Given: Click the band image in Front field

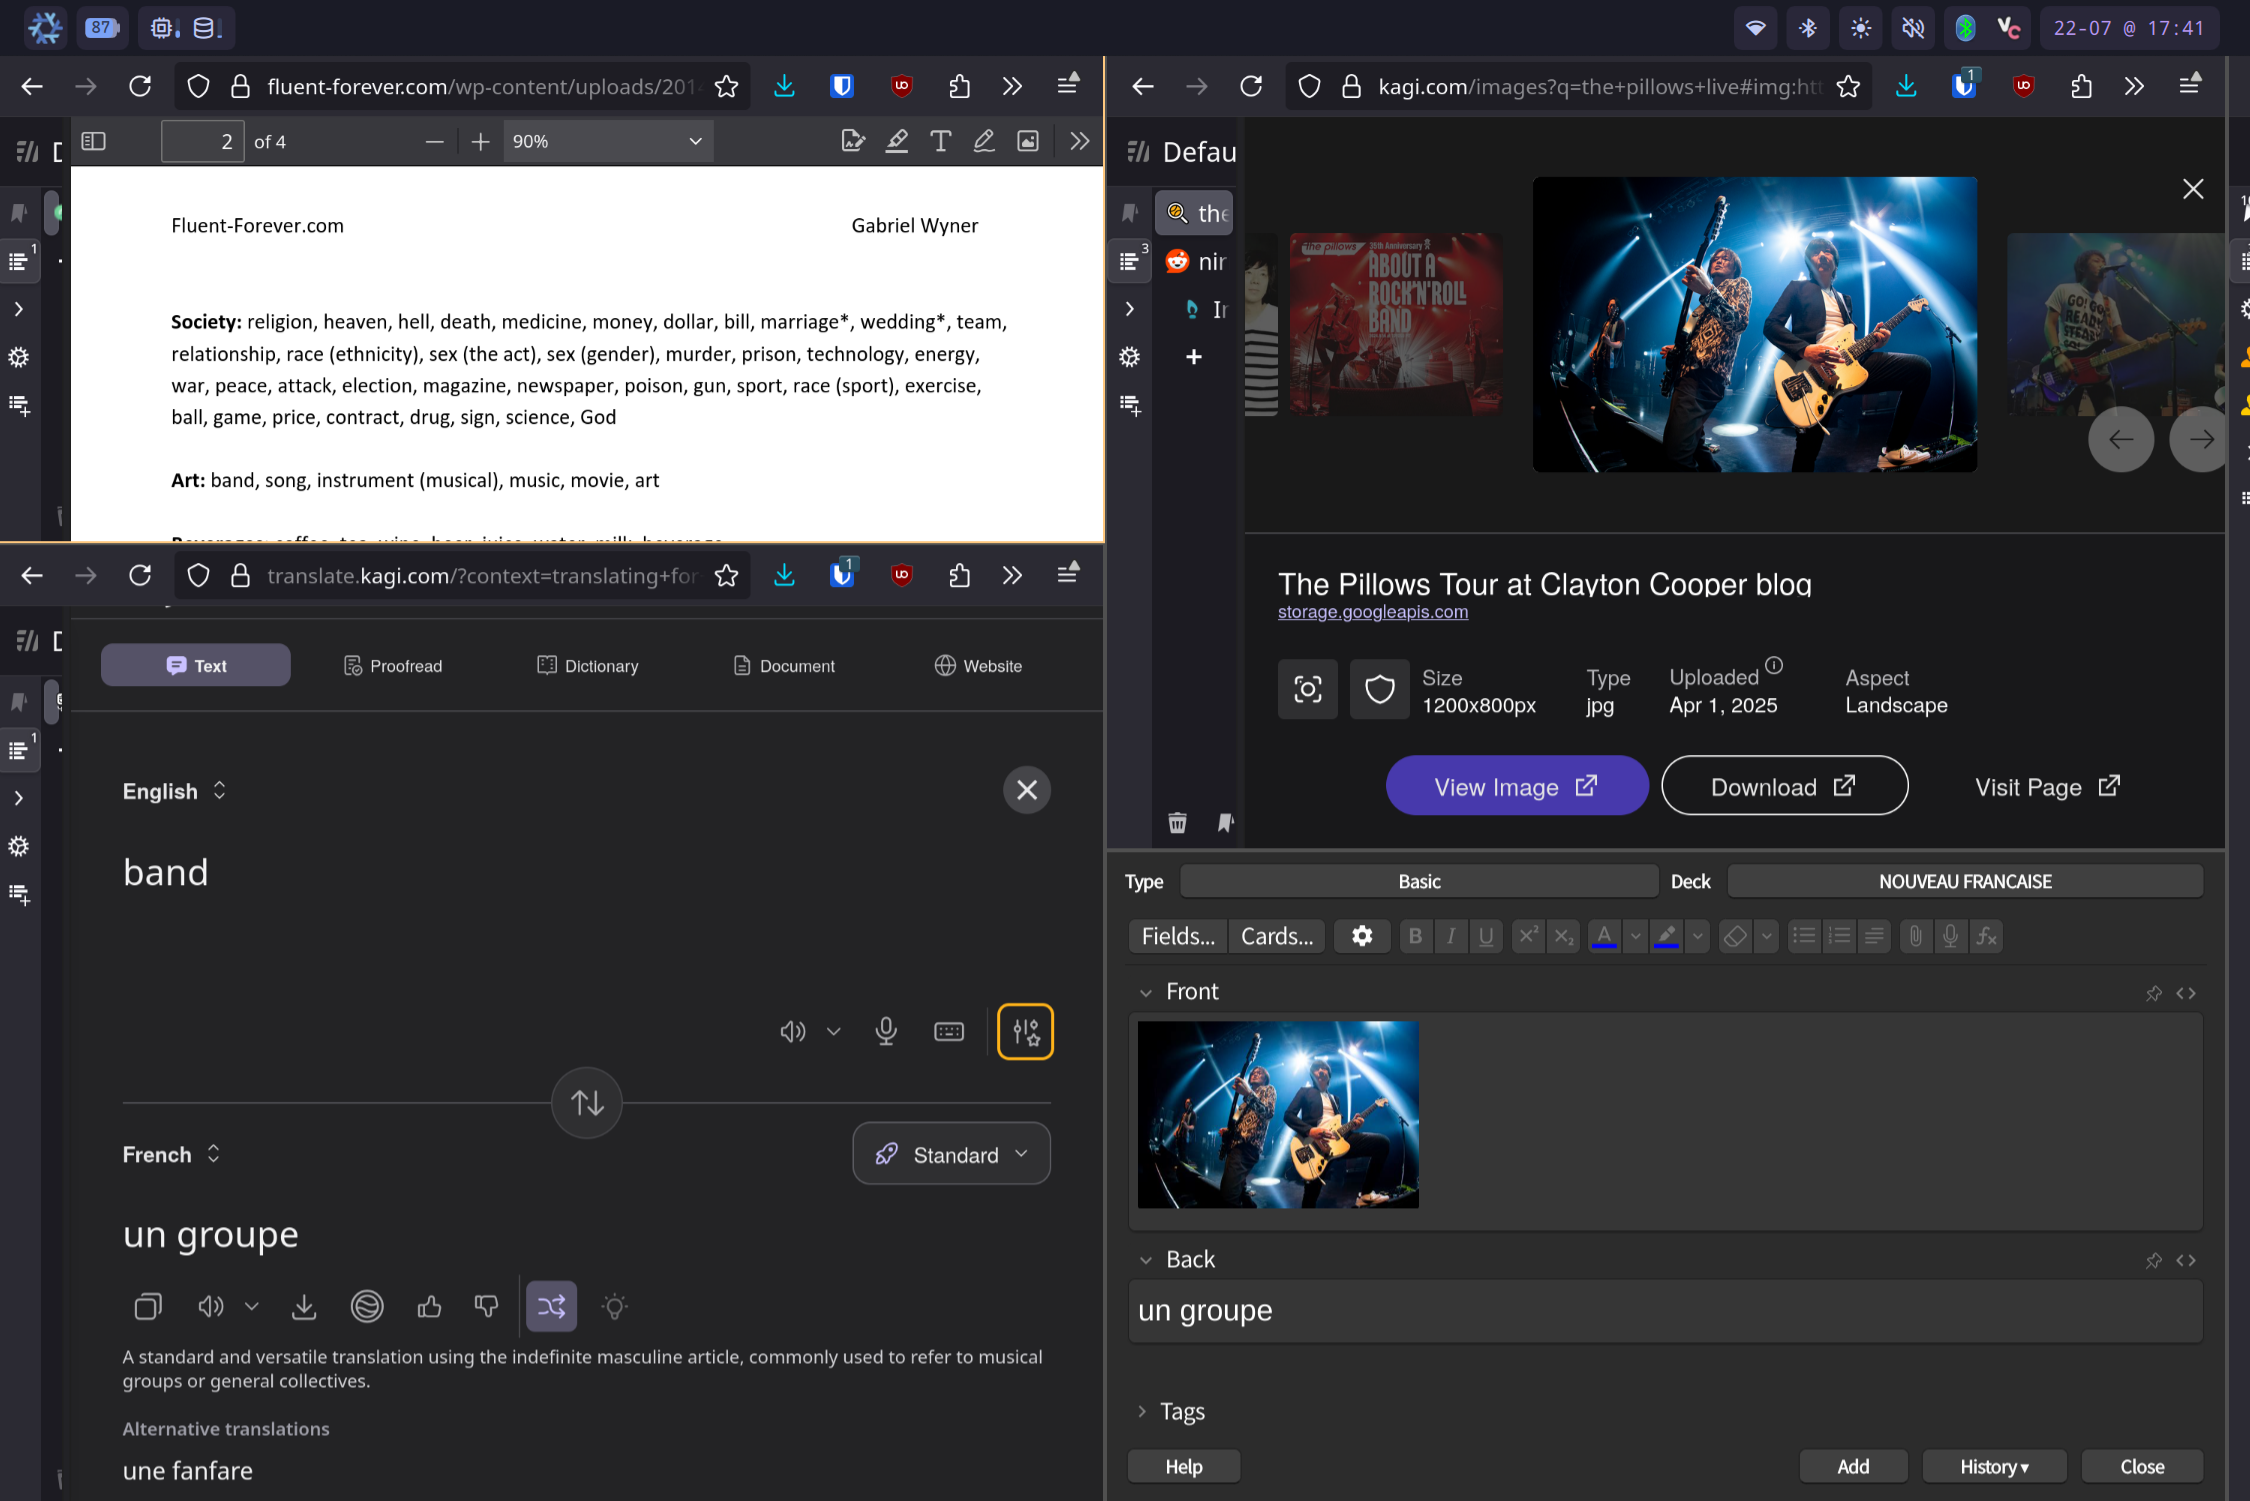Looking at the screenshot, I should click(1278, 1114).
